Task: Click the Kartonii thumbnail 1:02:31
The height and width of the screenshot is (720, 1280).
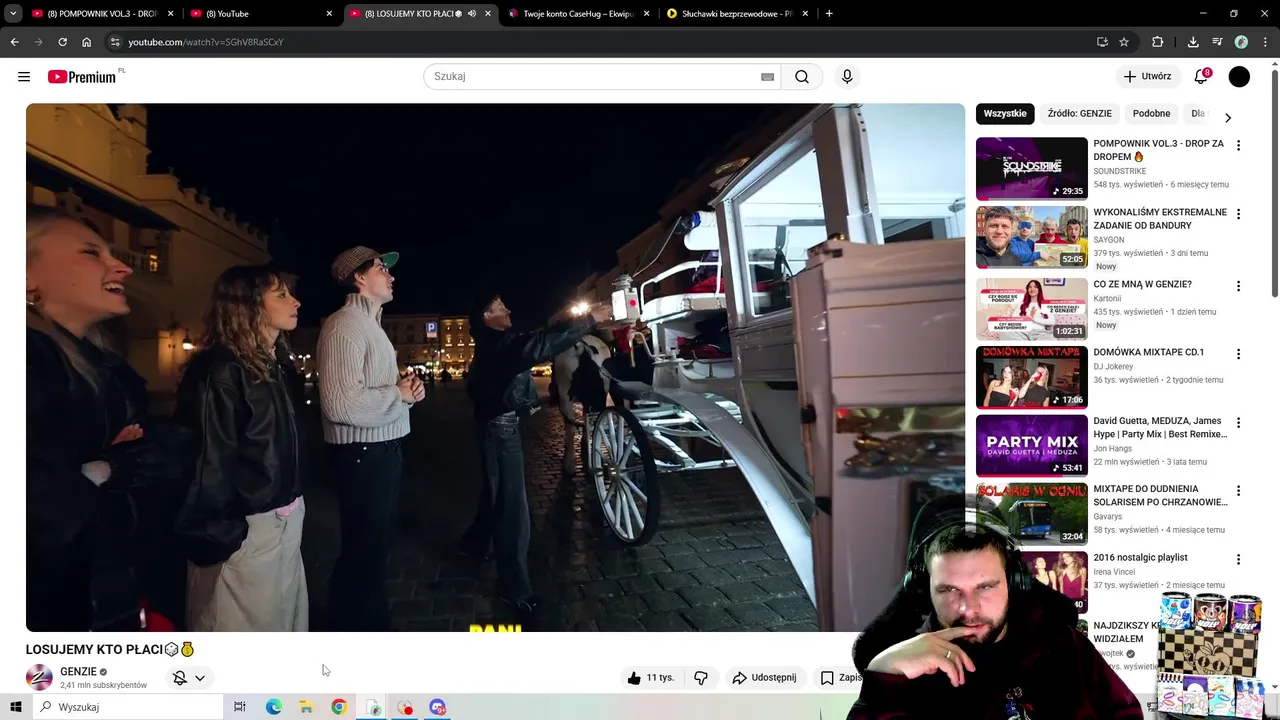Action: (1031, 309)
